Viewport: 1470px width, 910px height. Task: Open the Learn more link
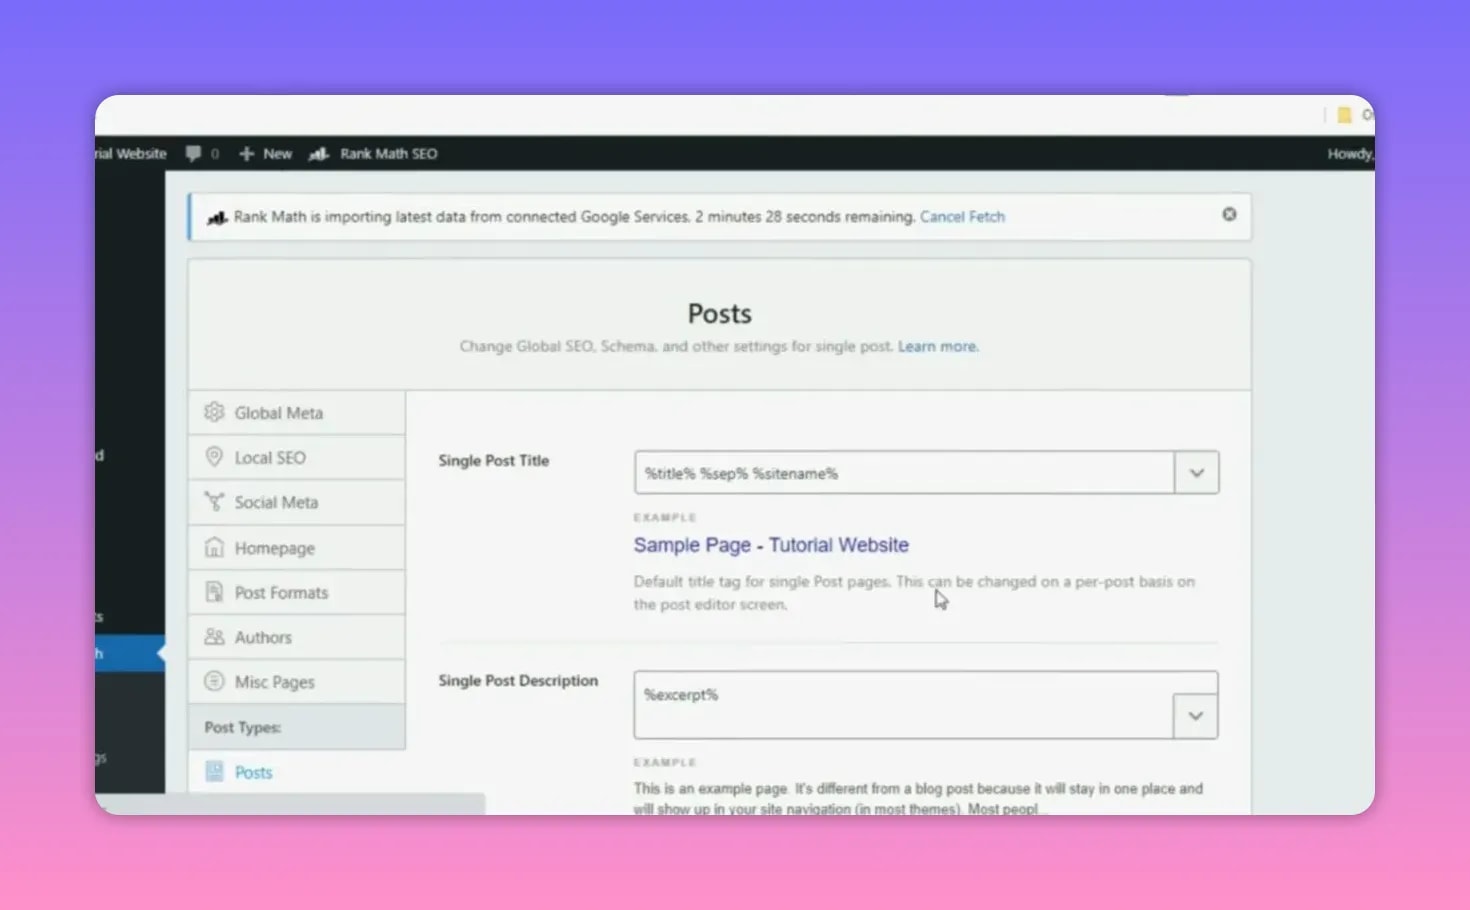pos(936,345)
